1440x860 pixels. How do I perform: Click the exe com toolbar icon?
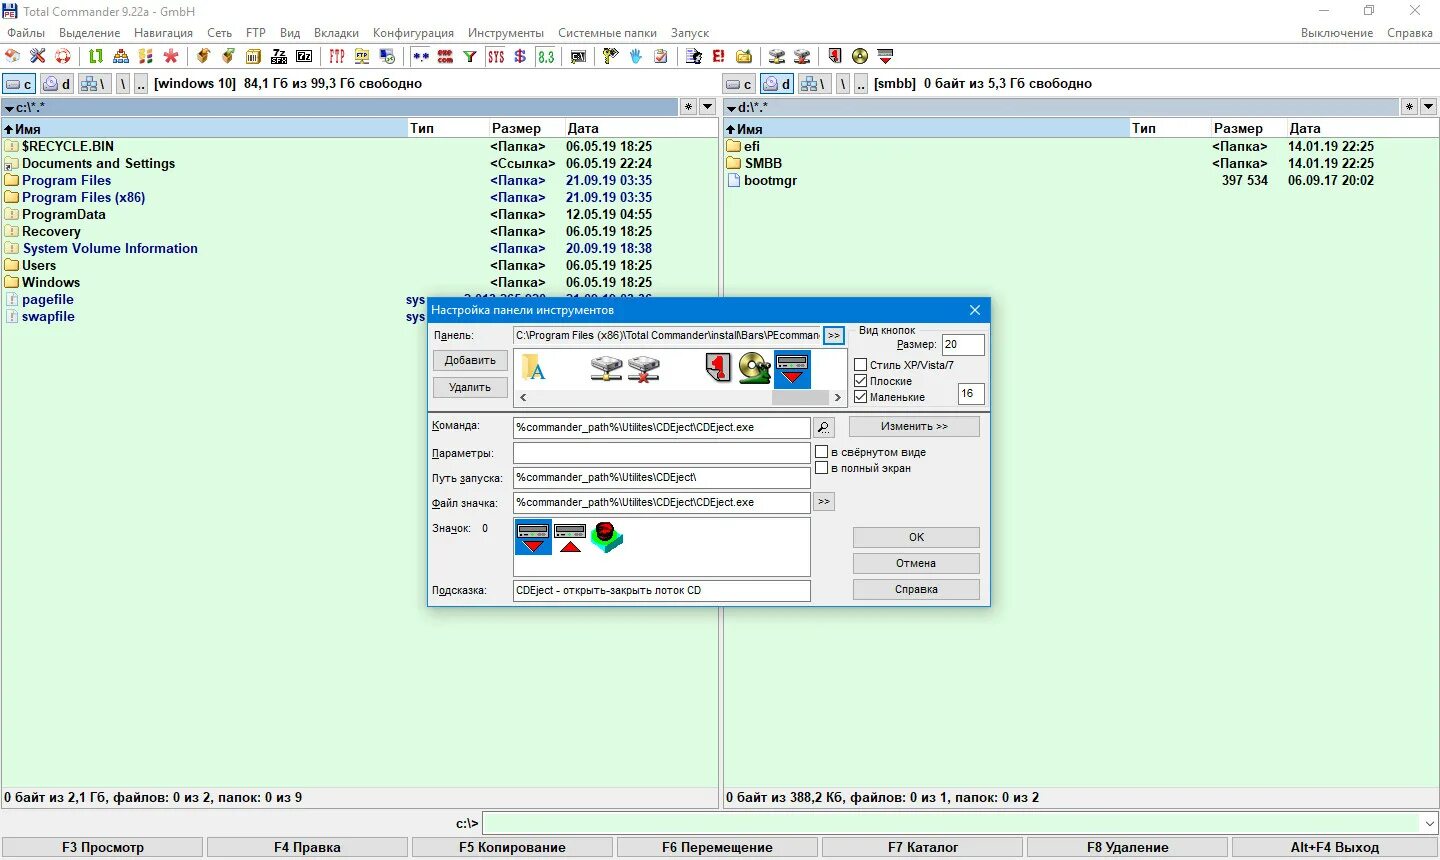445,56
